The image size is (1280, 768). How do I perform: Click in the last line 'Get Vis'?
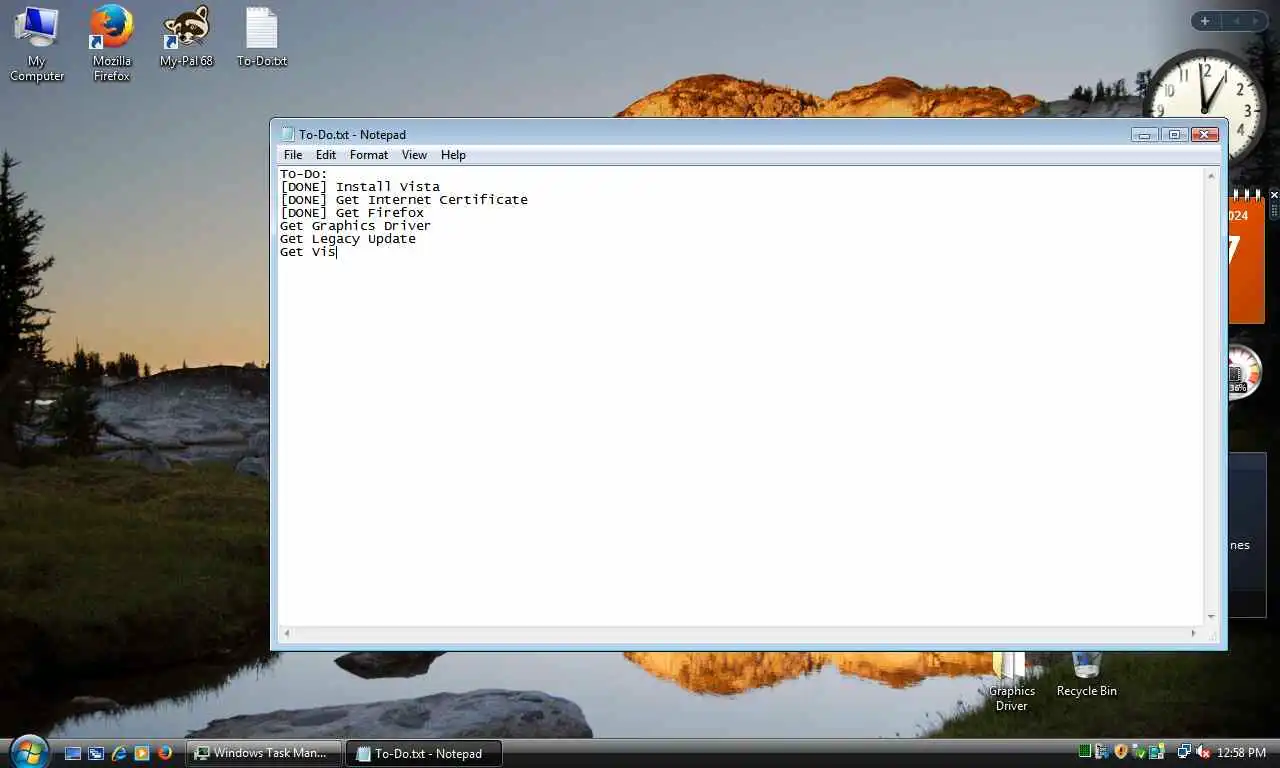point(307,252)
